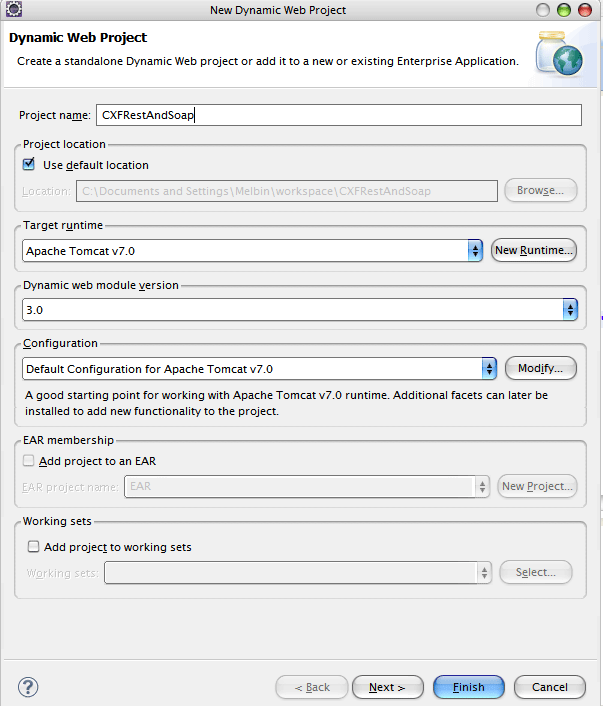Click the New Runtime button
The image size is (606, 711).
tap(534, 250)
